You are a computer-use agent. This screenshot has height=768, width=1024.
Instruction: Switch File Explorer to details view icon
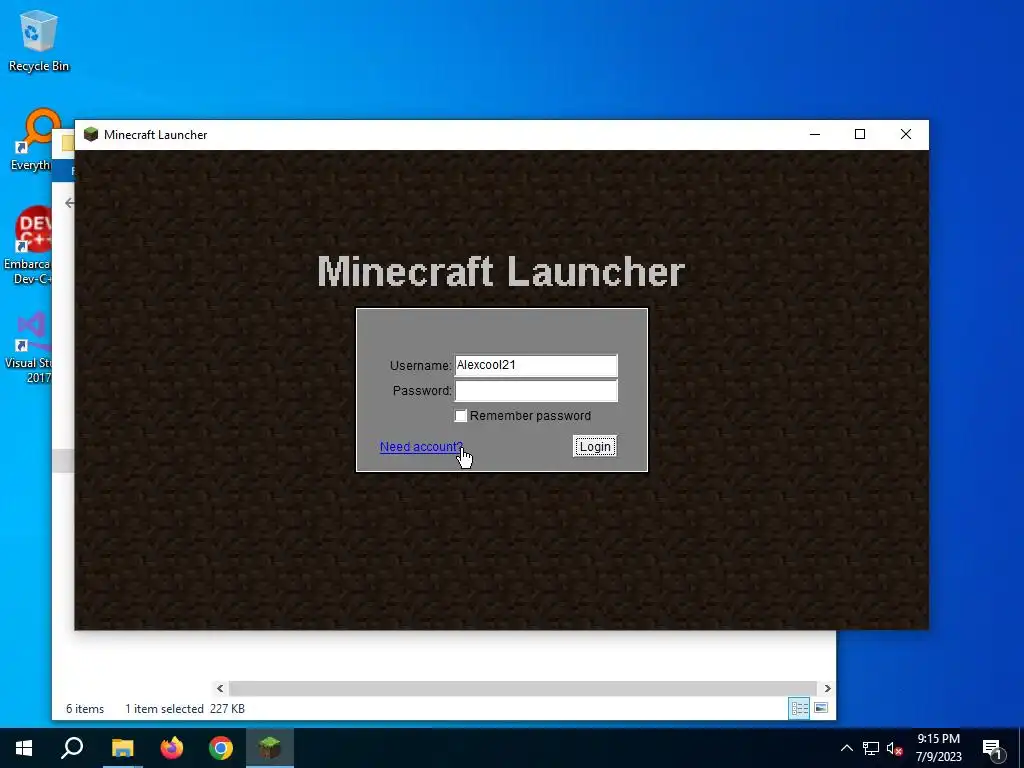pyautogui.click(x=799, y=708)
